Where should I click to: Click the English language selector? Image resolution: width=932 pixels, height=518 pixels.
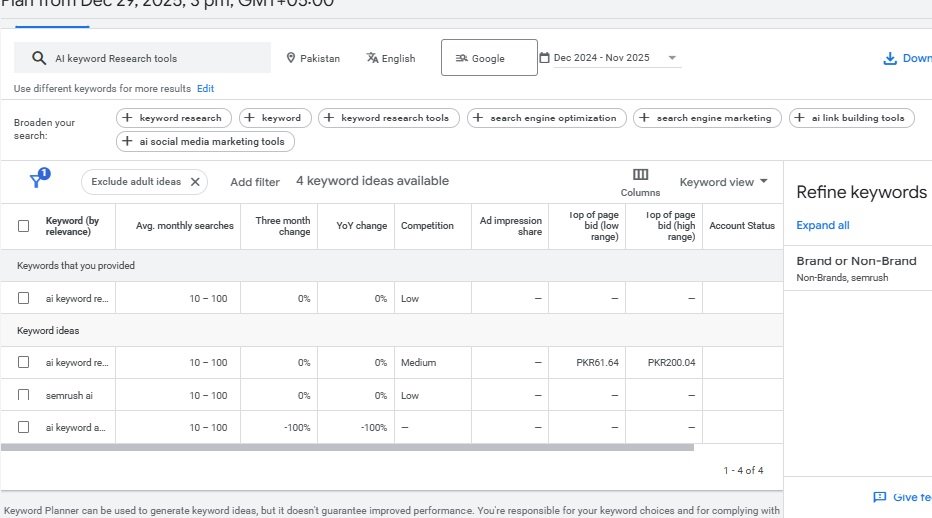[391, 58]
